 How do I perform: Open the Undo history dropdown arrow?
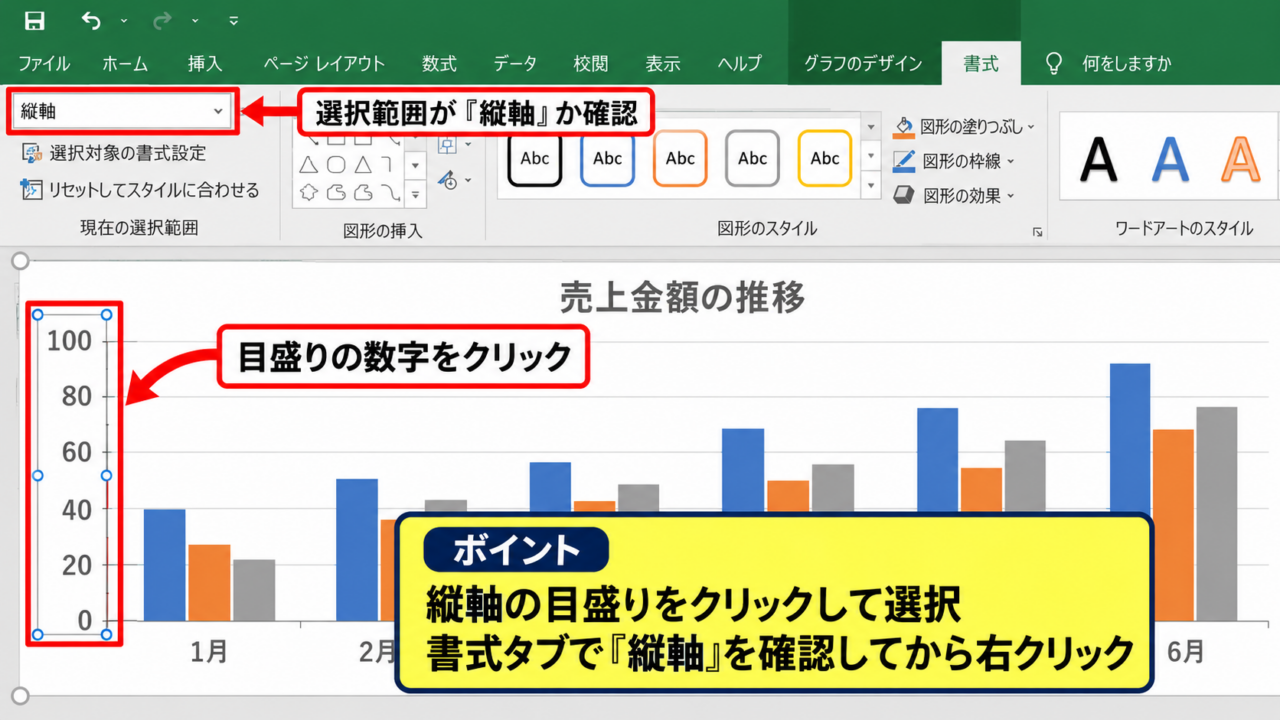pos(123,21)
